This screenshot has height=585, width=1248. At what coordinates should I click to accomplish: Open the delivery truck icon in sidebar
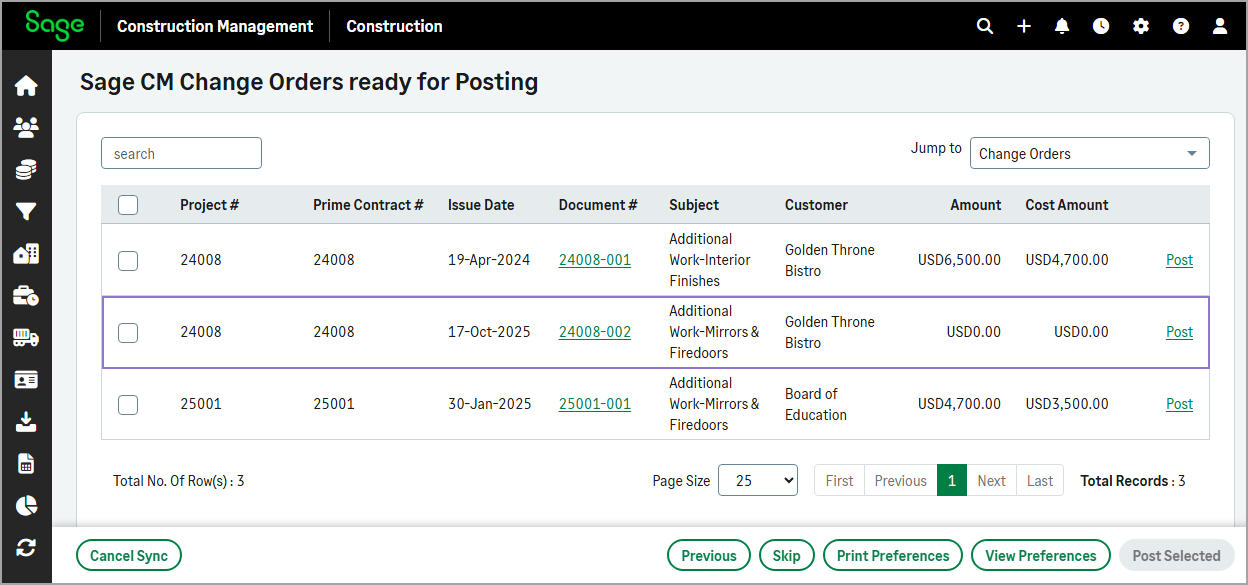(26, 338)
